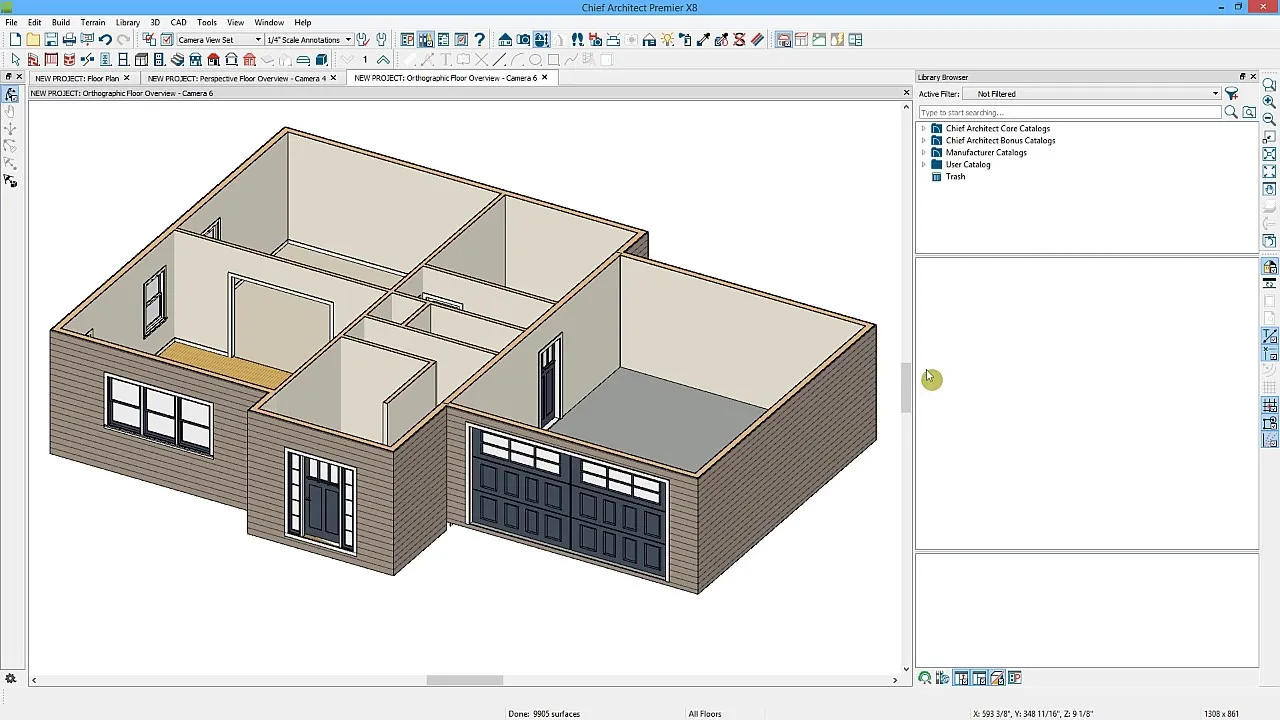Open the Build menu
Viewport: 1280px width, 720px height.
(x=61, y=22)
